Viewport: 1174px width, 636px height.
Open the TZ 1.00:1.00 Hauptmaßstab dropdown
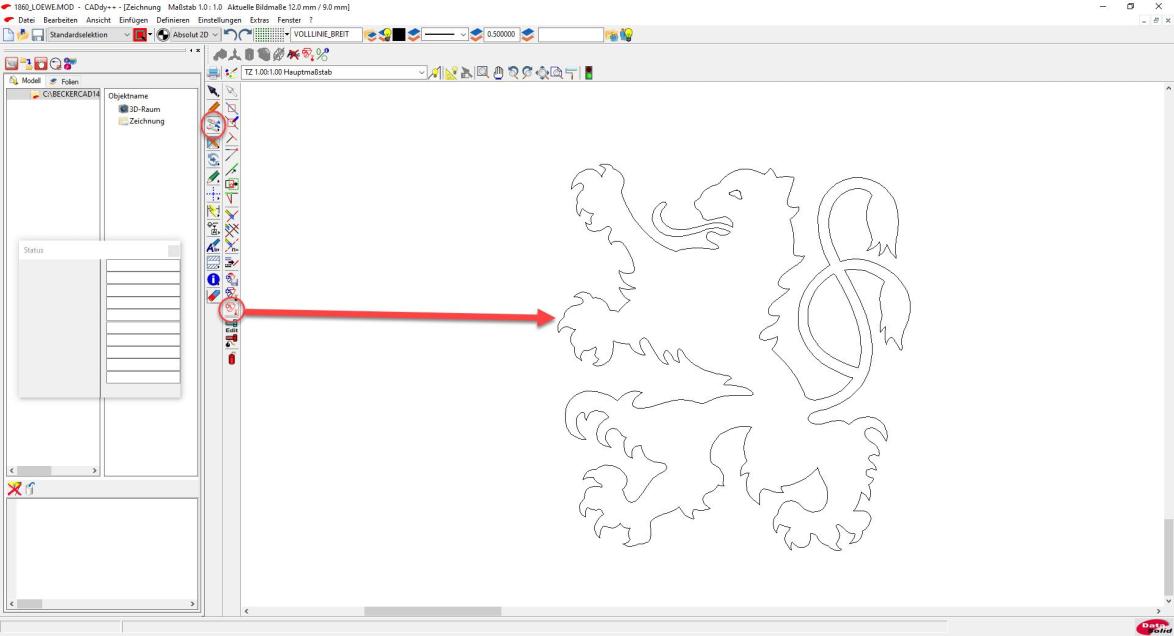pyautogui.click(x=334, y=73)
